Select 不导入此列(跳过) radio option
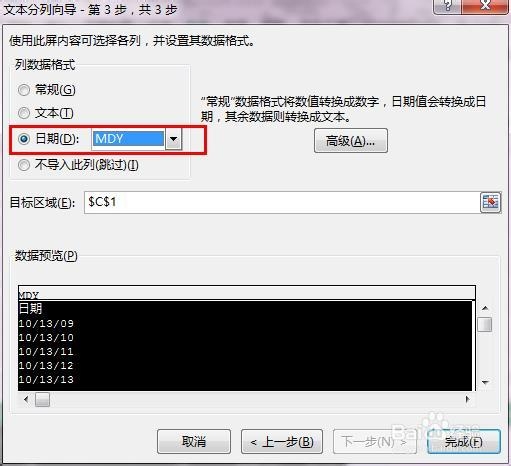511x466 pixels. (x=24, y=165)
